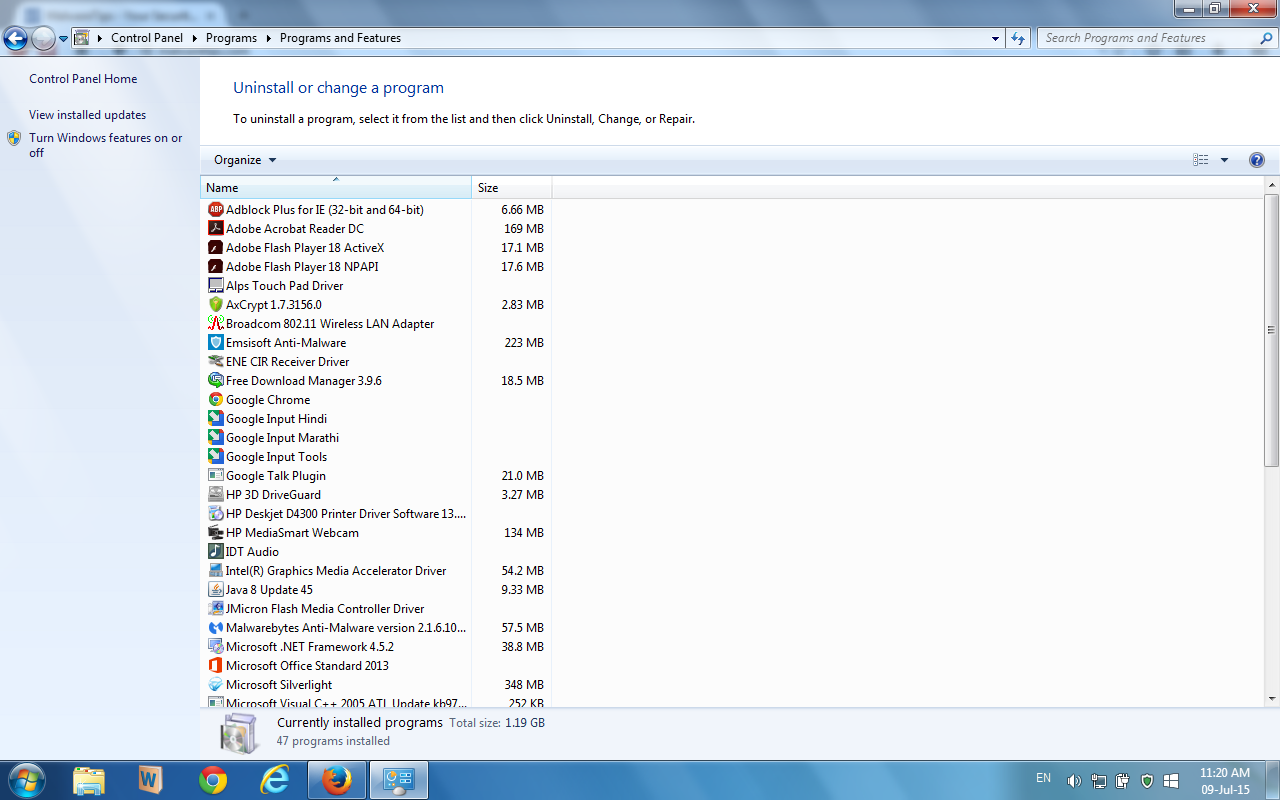
Task: Select the HP MediaSmart Webcam icon
Action: [x=215, y=533]
